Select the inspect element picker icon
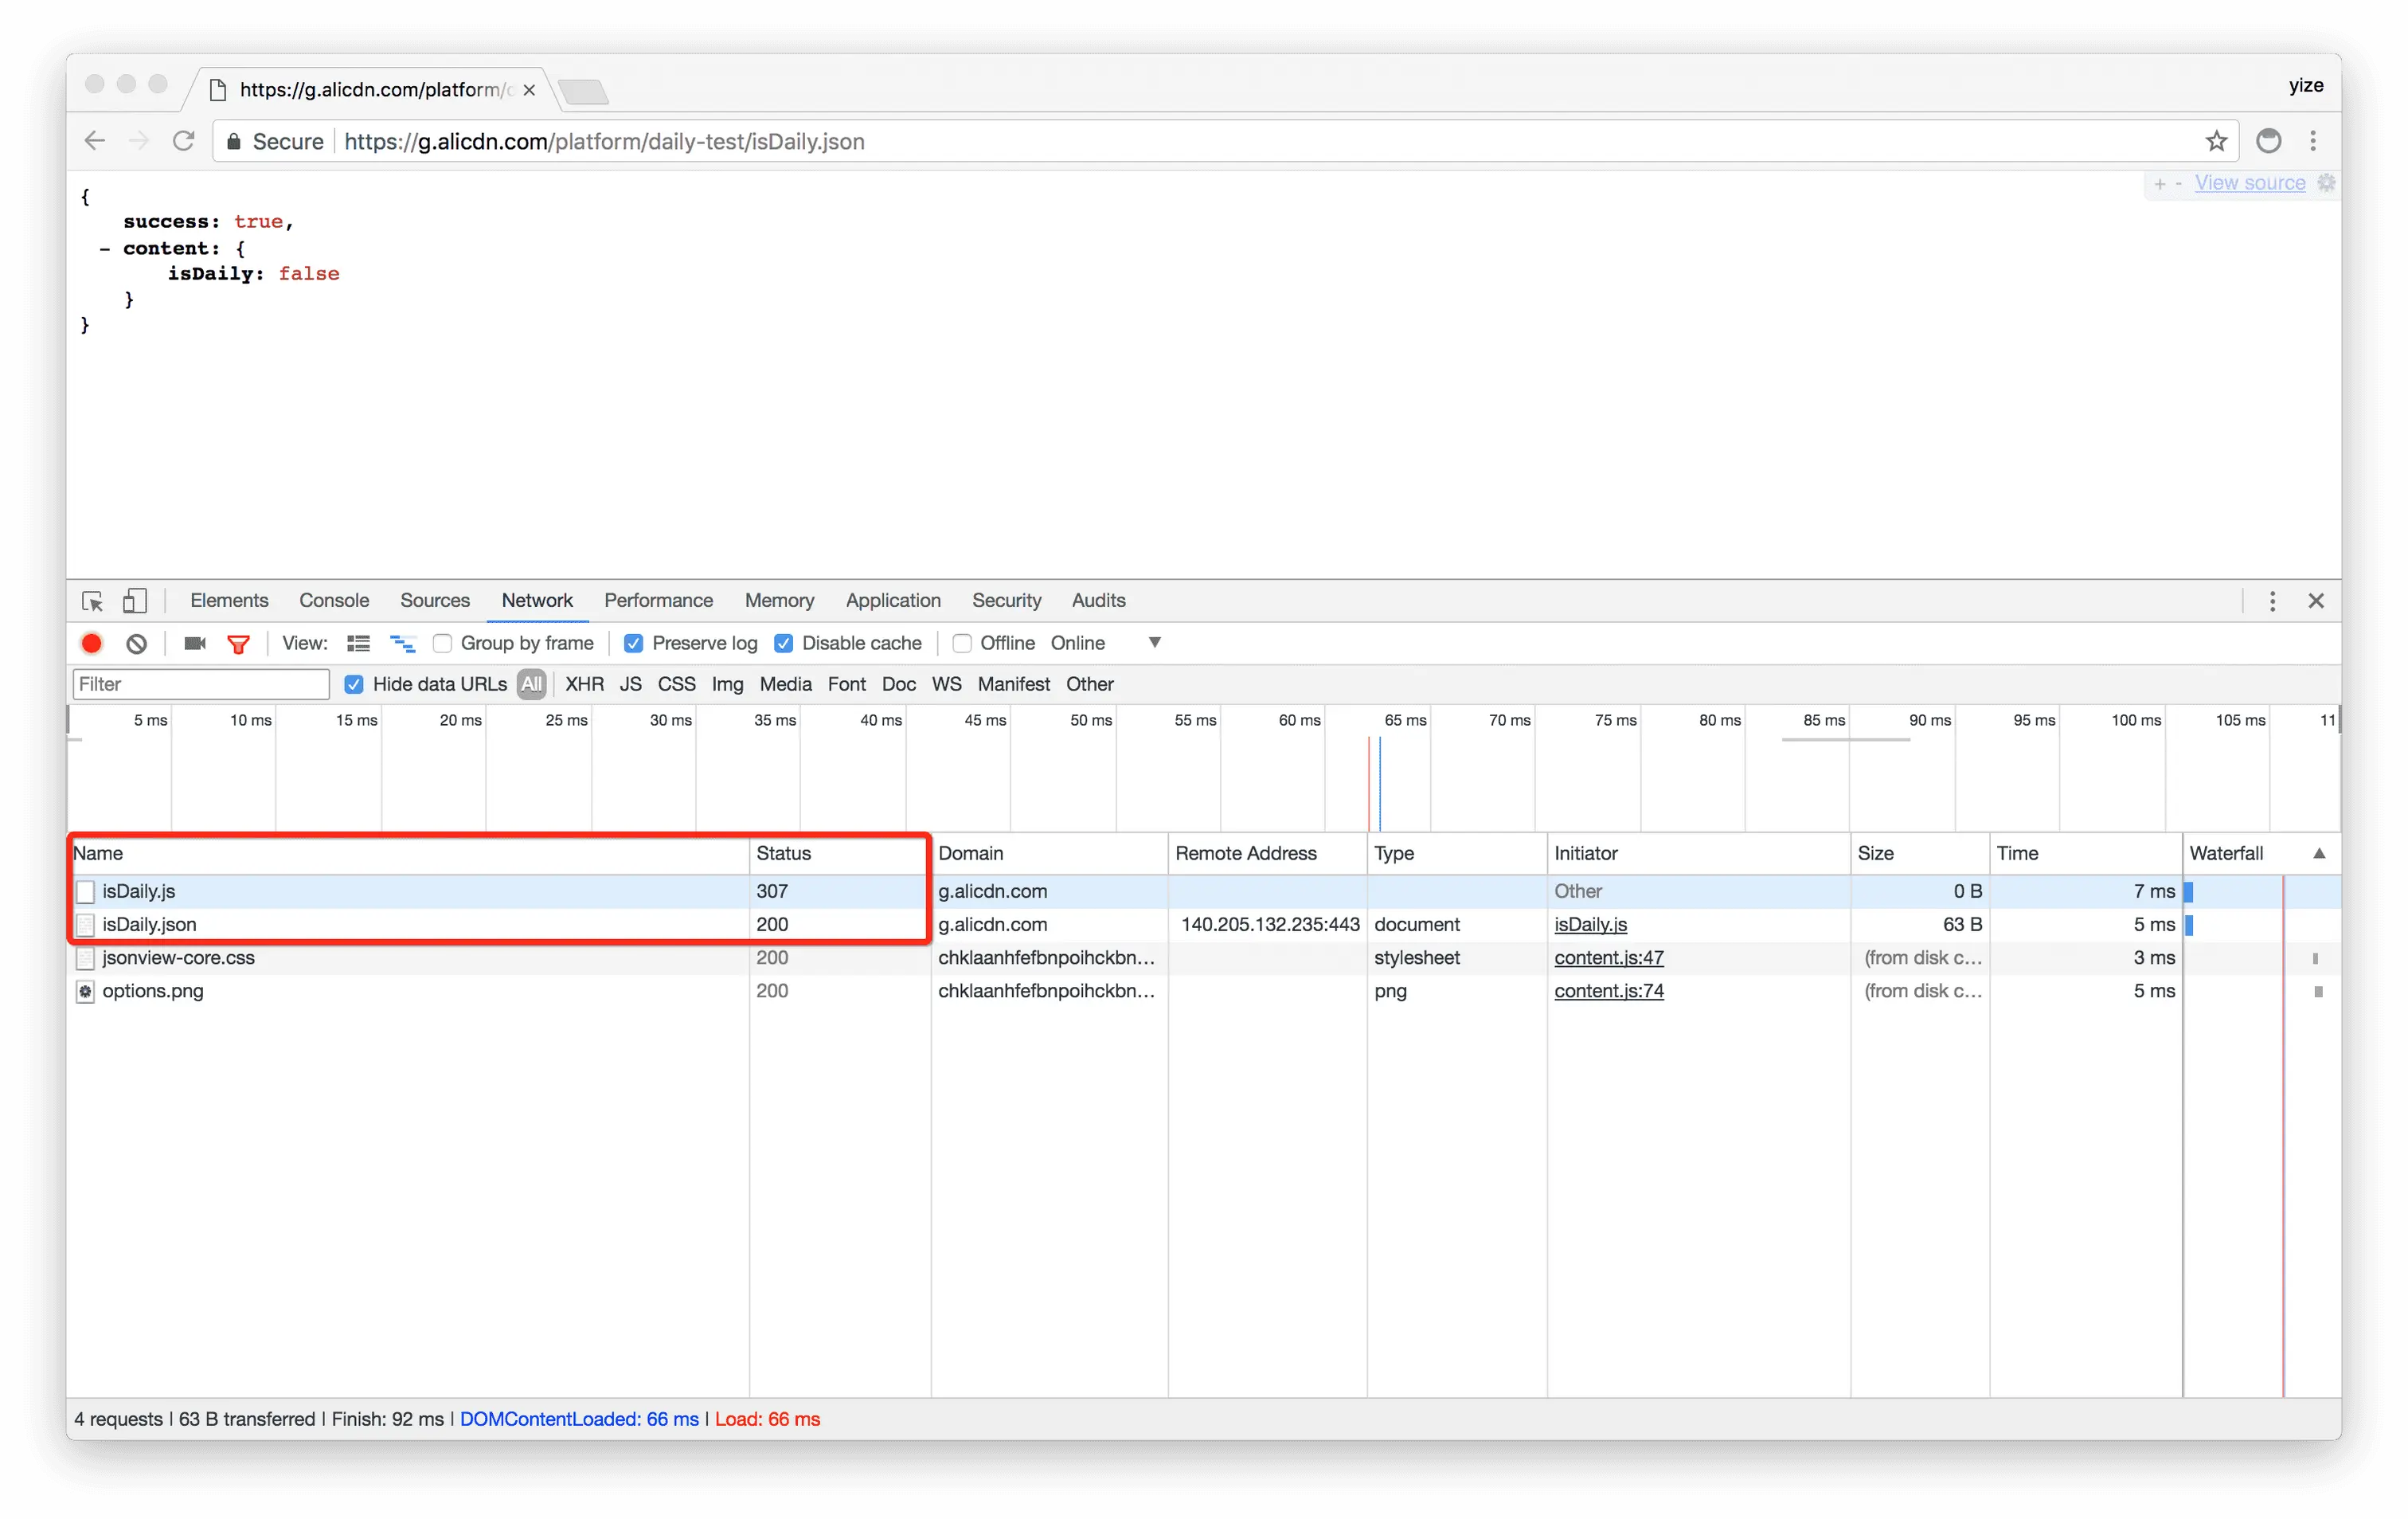The width and height of the screenshot is (2408, 1519). click(93, 601)
